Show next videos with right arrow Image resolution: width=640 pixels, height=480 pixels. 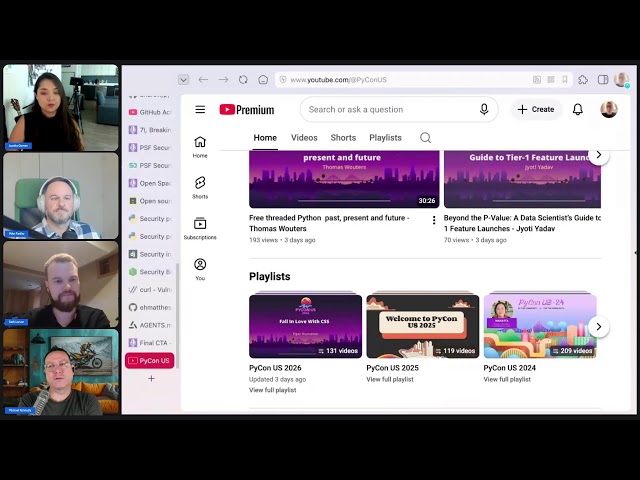pos(599,155)
